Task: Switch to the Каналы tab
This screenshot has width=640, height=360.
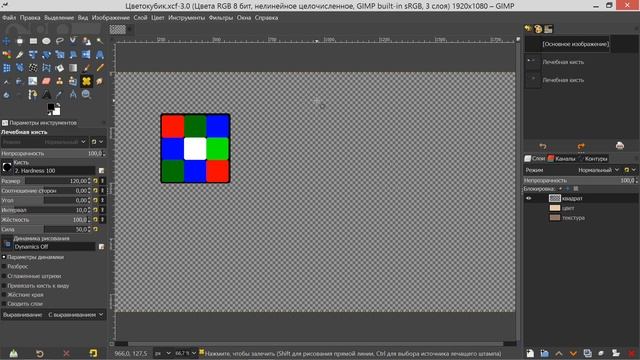Action: tap(561, 159)
